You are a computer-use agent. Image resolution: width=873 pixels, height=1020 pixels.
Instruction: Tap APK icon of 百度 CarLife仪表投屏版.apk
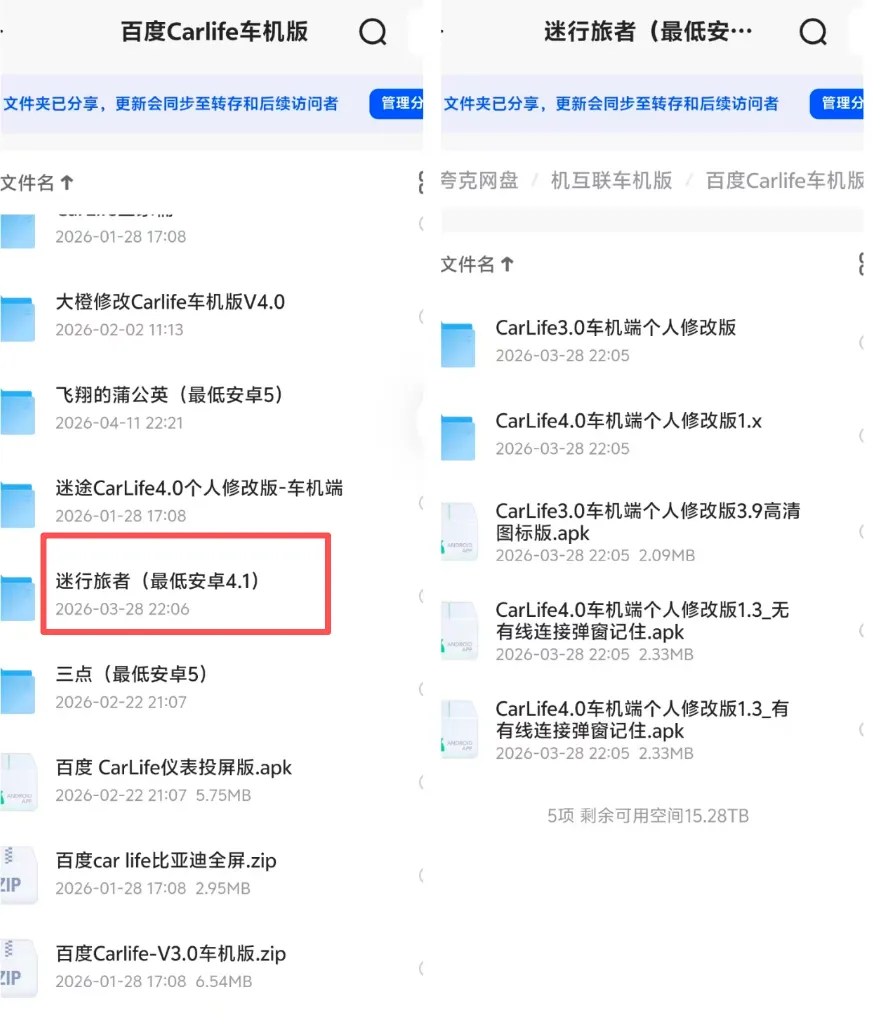18,782
